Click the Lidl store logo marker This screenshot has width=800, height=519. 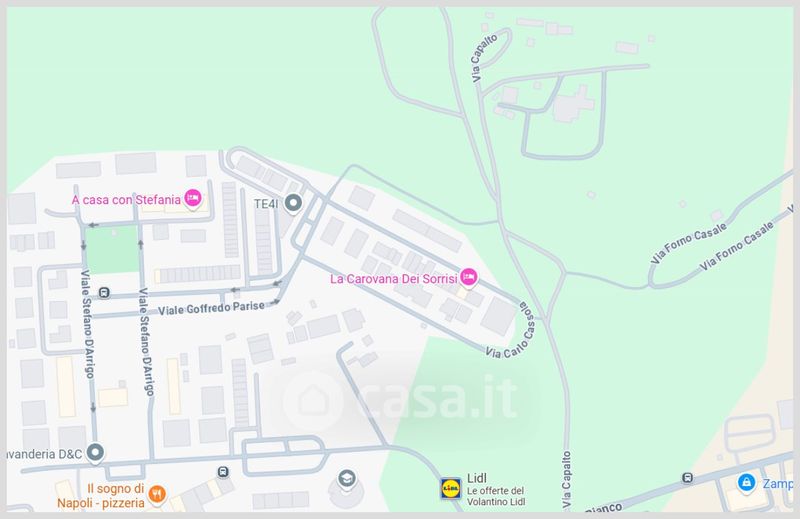(451, 489)
